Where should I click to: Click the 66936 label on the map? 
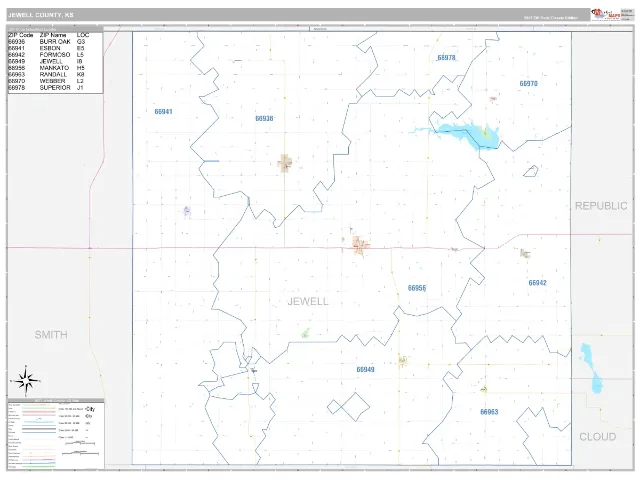click(264, 118)
